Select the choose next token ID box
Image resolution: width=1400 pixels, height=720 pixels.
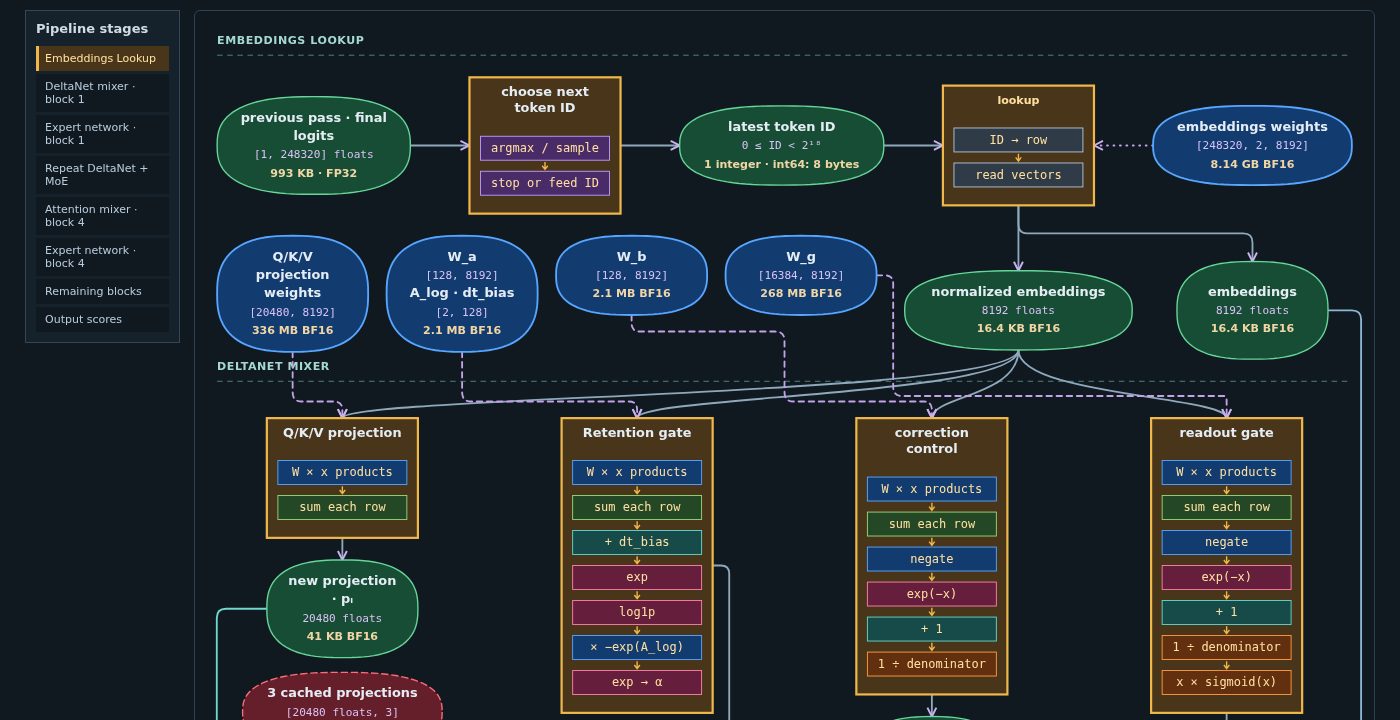click(545, 145)
